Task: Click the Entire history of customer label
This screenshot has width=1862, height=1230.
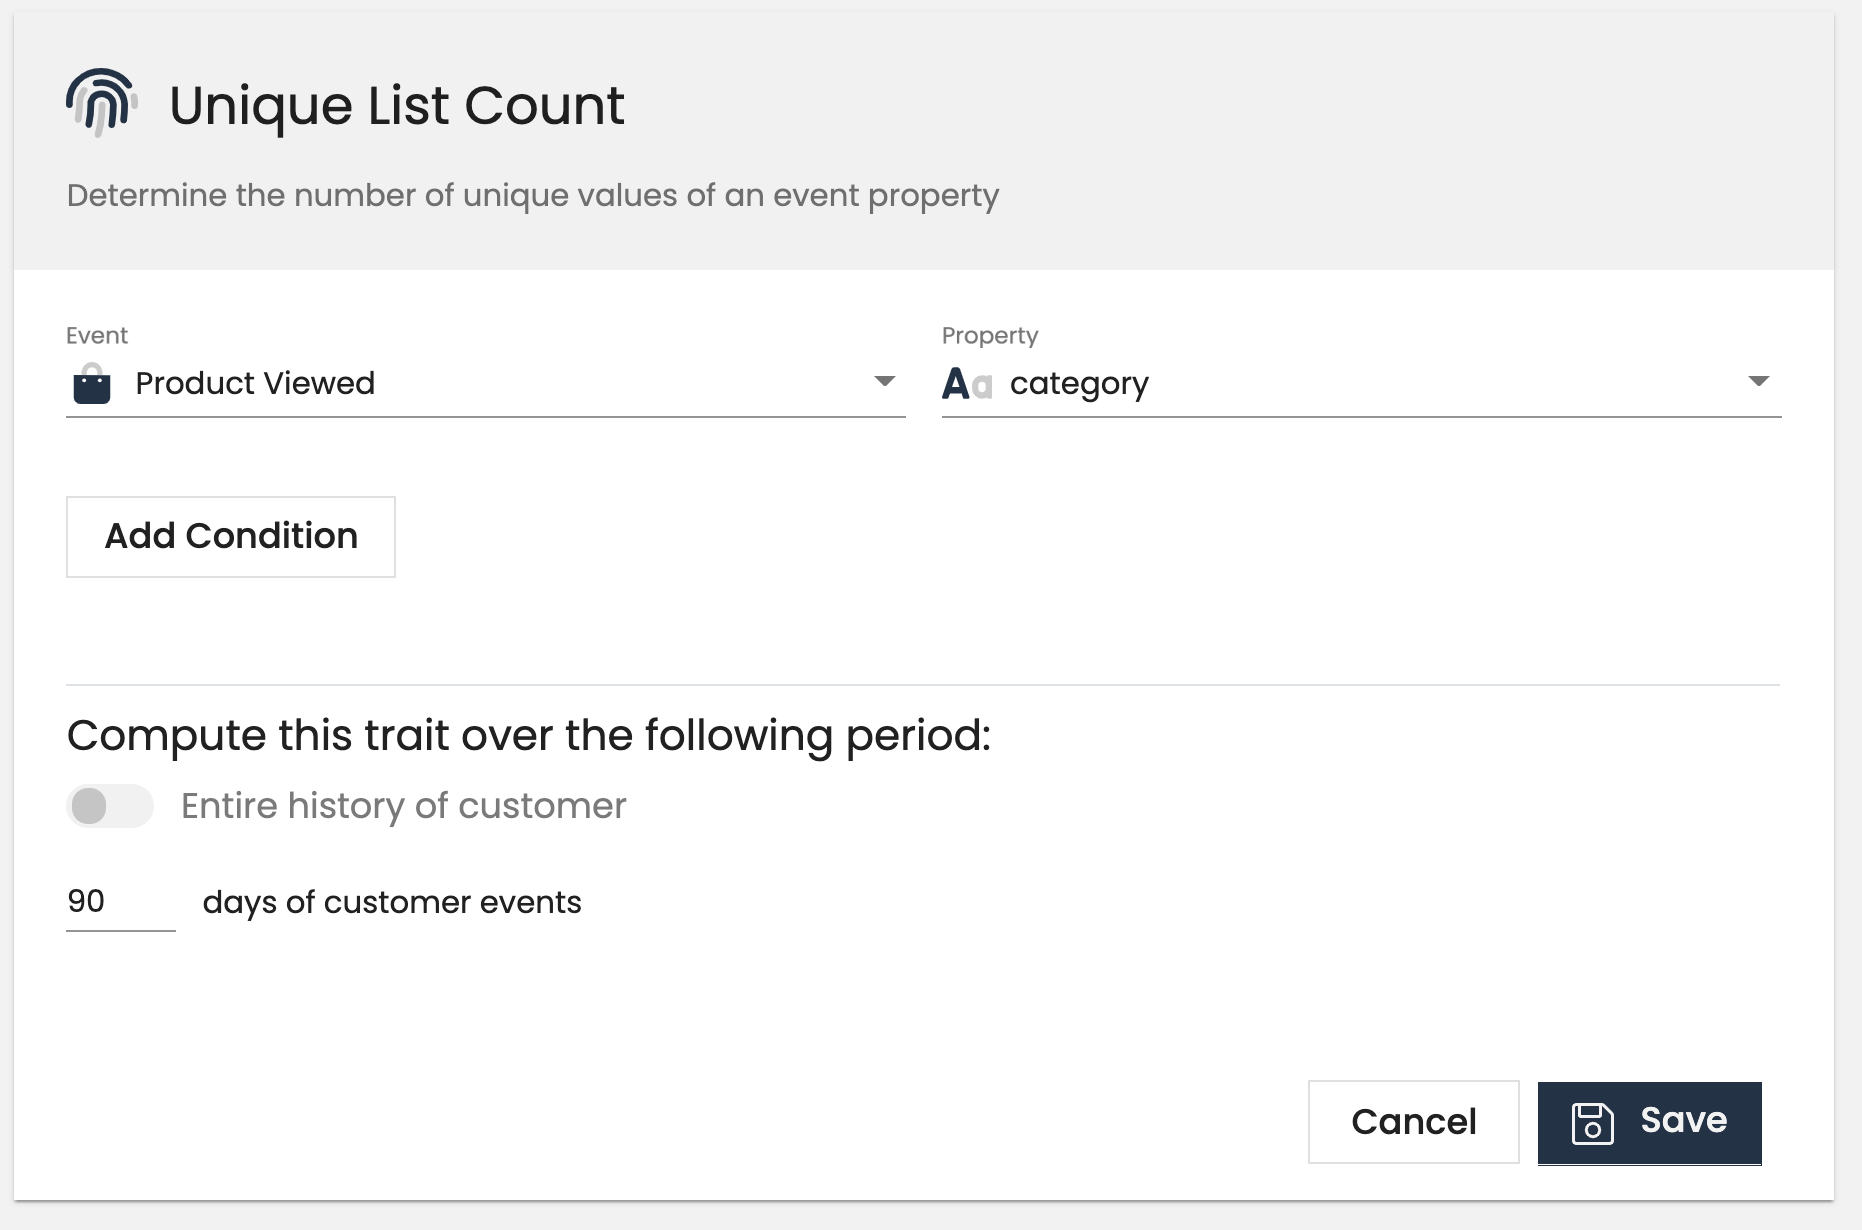Action: click(403, 805)
